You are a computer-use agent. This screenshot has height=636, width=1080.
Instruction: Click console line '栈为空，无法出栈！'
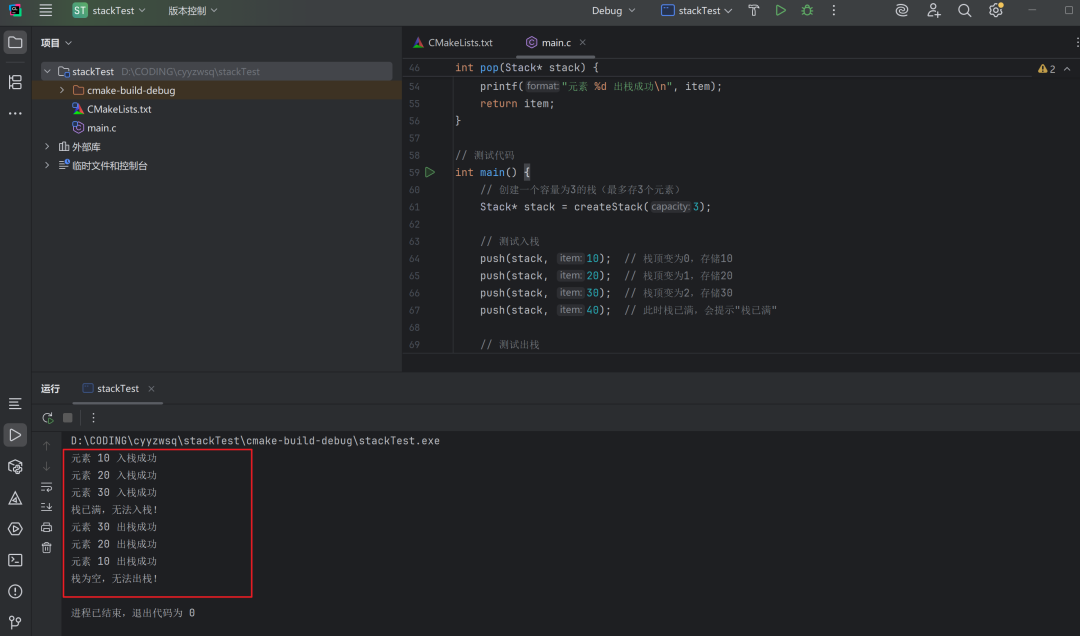tap(115, 579)
